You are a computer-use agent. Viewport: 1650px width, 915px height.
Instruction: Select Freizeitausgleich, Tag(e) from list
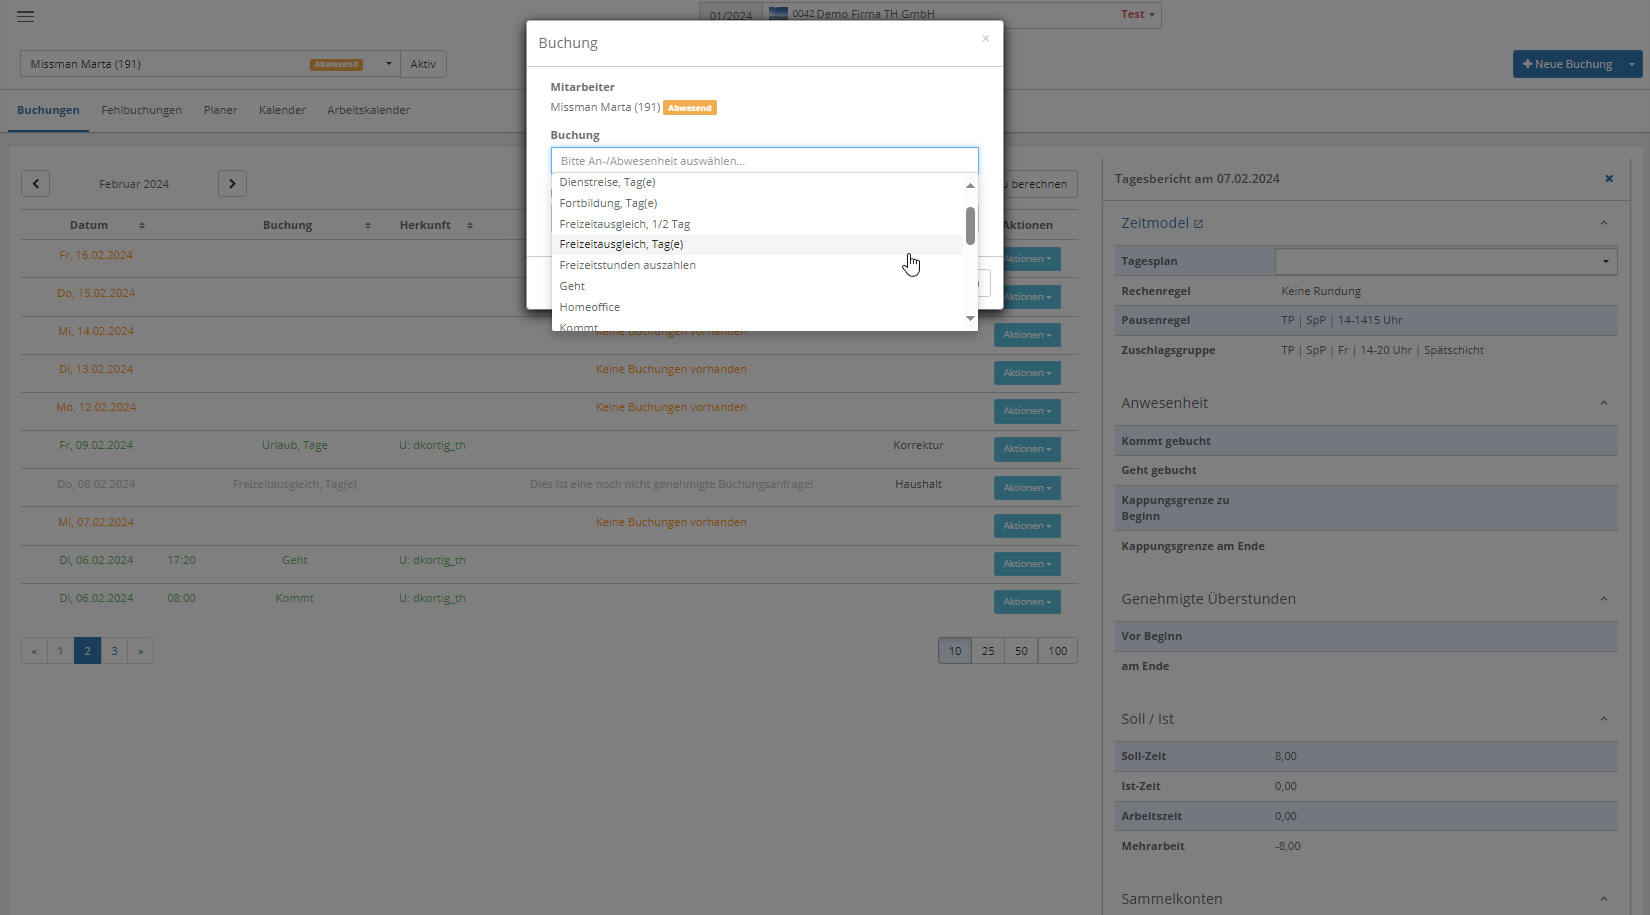tap(621, 245)
